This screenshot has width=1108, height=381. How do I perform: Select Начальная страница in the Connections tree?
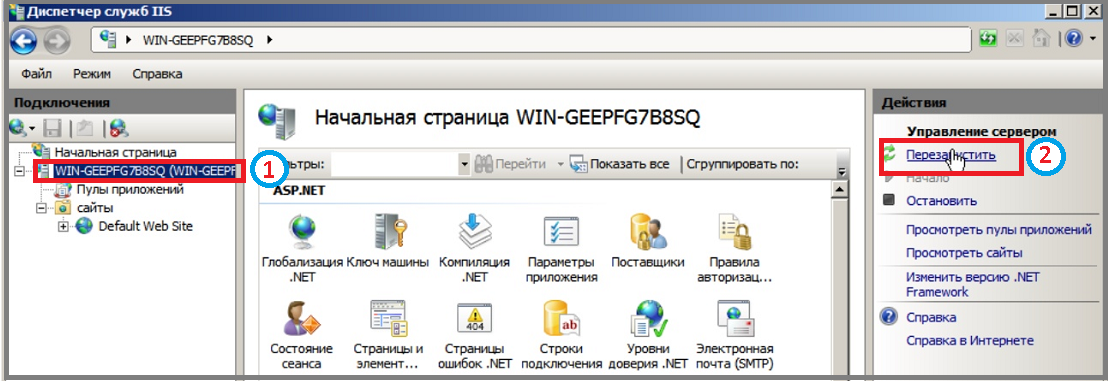115,152
